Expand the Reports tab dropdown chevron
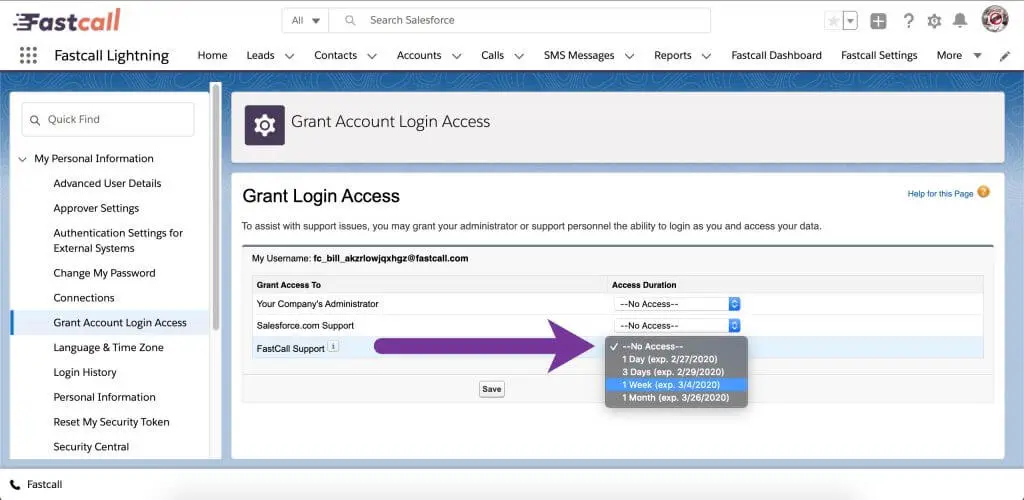1024x500 pixels. pyautogui.click(x=706, y=56)
